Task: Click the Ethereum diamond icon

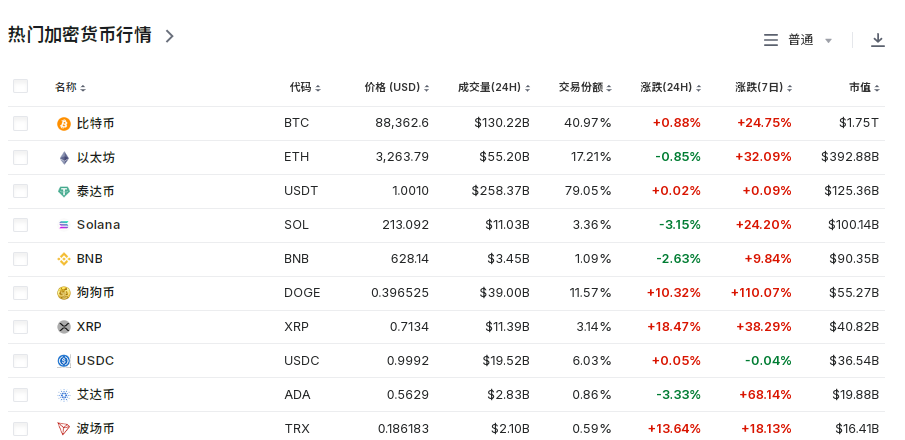Action: pos(64,158)
